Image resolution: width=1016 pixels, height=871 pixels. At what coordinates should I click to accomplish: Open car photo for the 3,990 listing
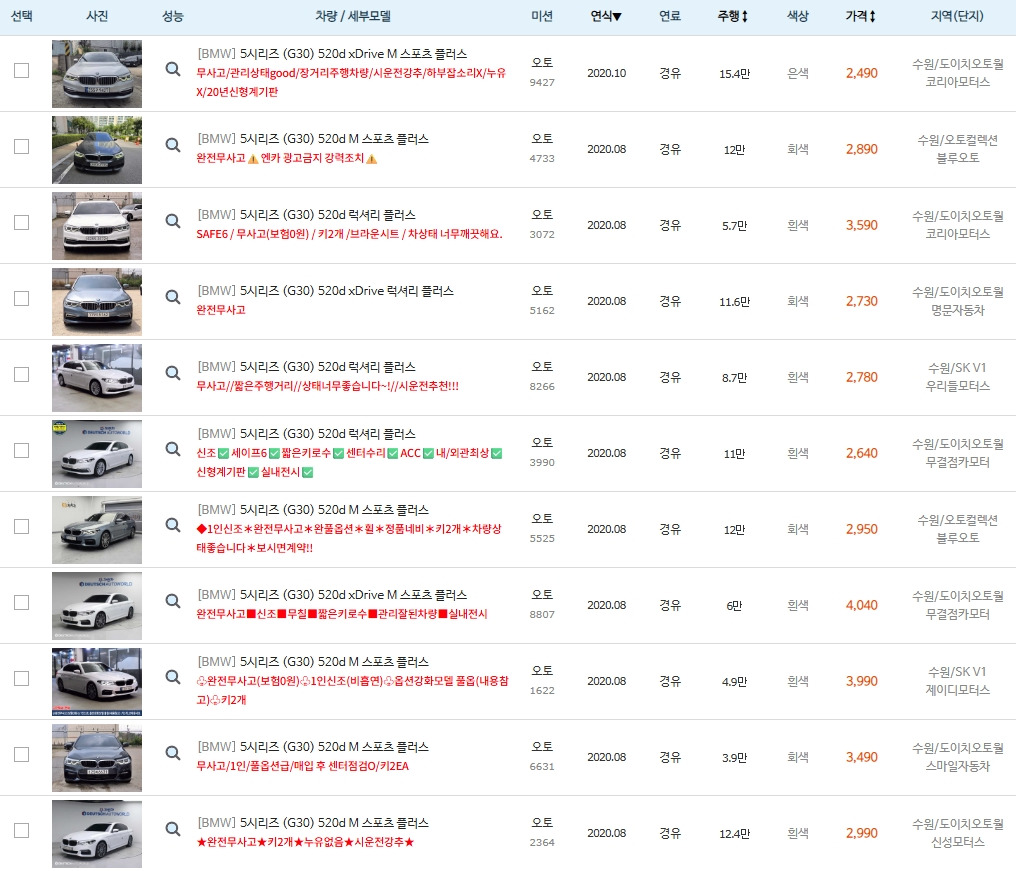pyautogui.click(x=97, y=682)
